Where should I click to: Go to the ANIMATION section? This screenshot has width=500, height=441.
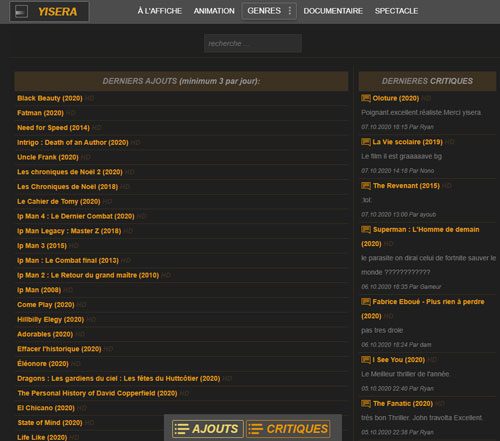(214, 11)
